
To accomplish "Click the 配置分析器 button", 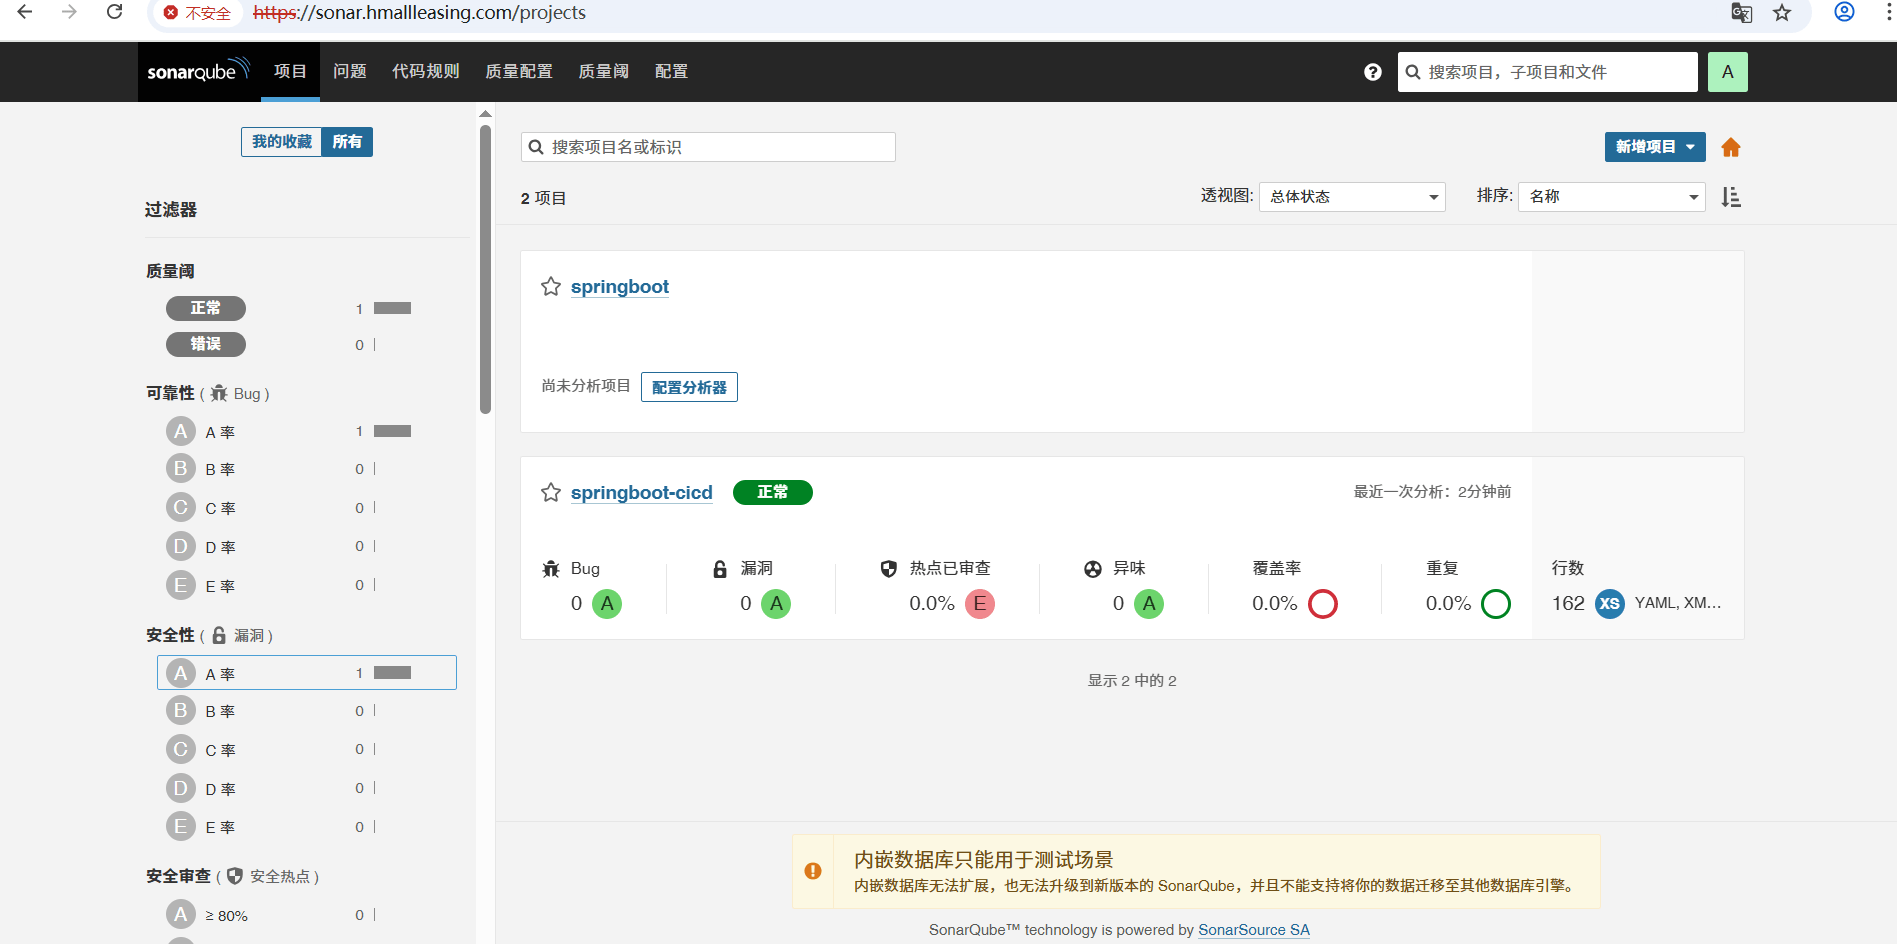I will [x=689, y=387].
